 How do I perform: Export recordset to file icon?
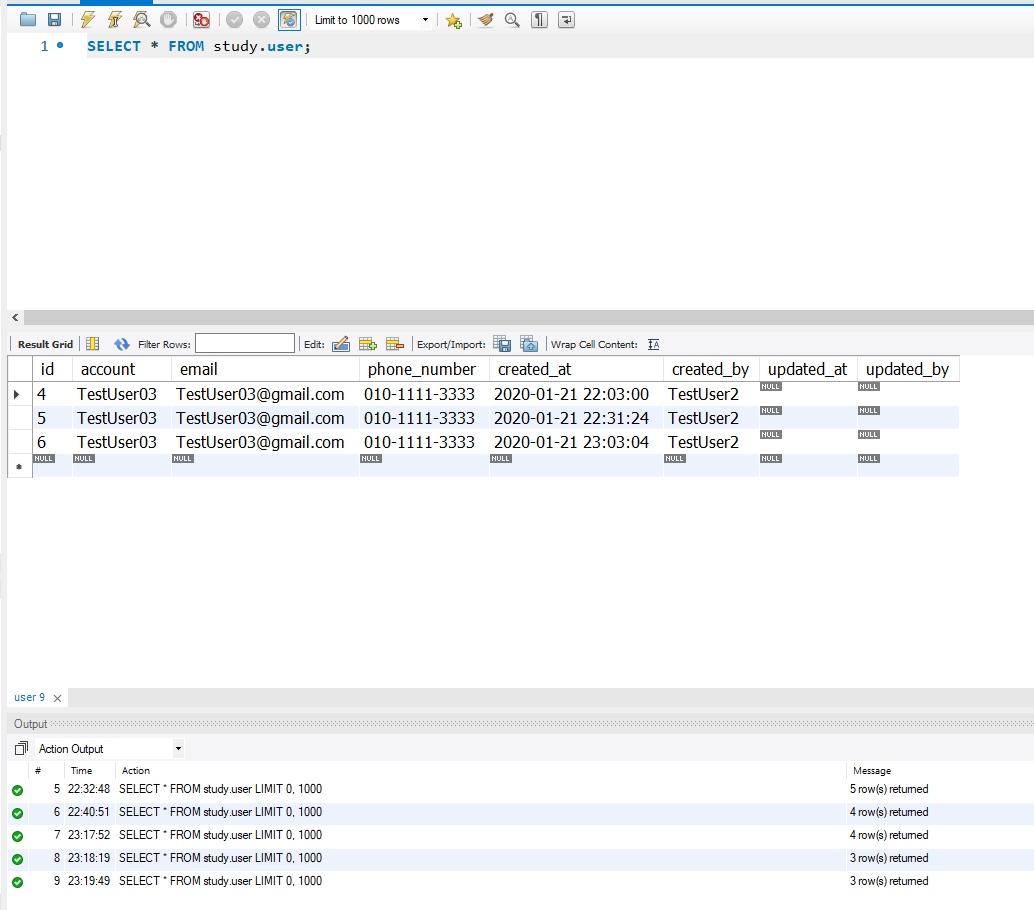pyautogui.click(x=502, y=344)
